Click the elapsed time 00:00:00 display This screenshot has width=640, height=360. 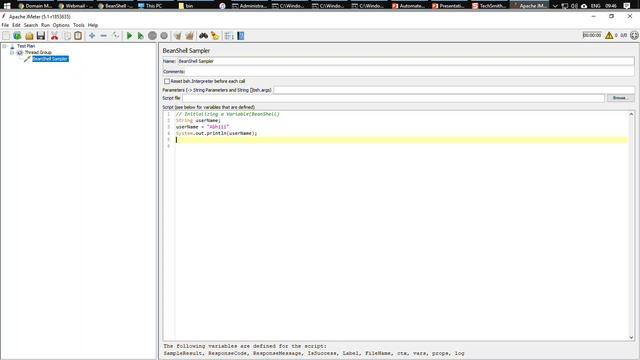point(592,36)
